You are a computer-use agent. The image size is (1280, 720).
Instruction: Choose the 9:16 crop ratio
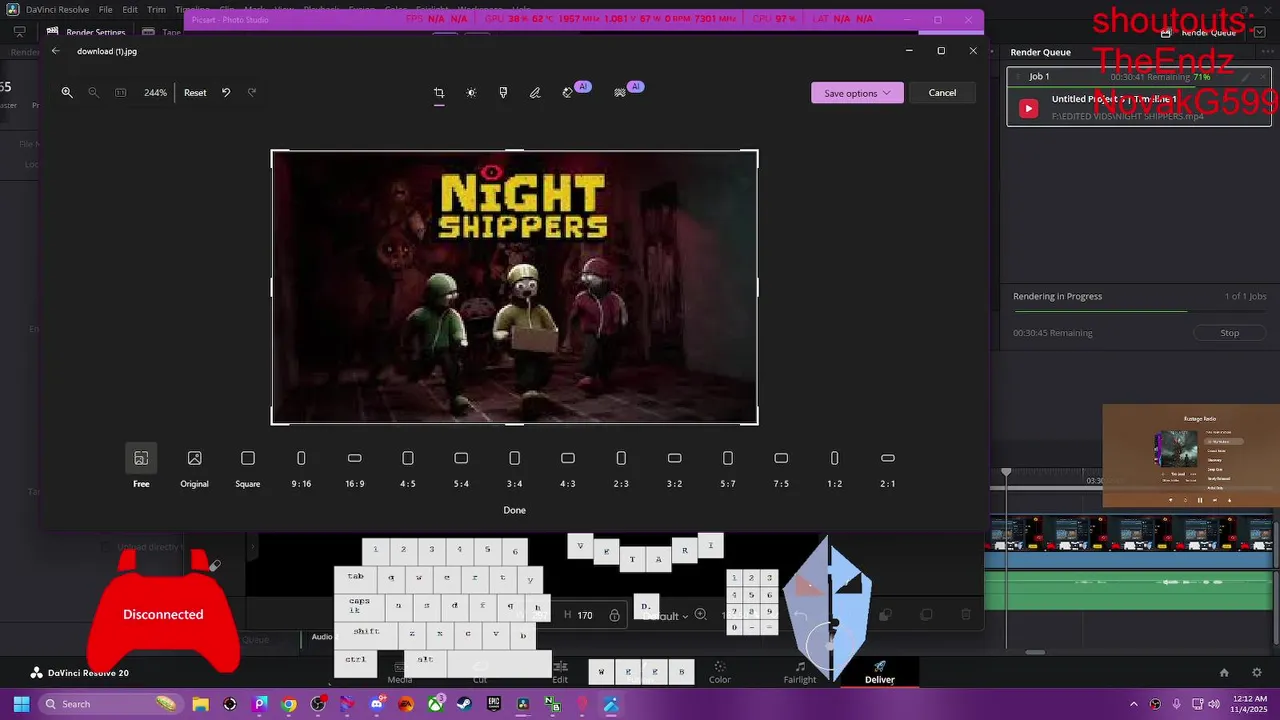[x=301, y=467]
